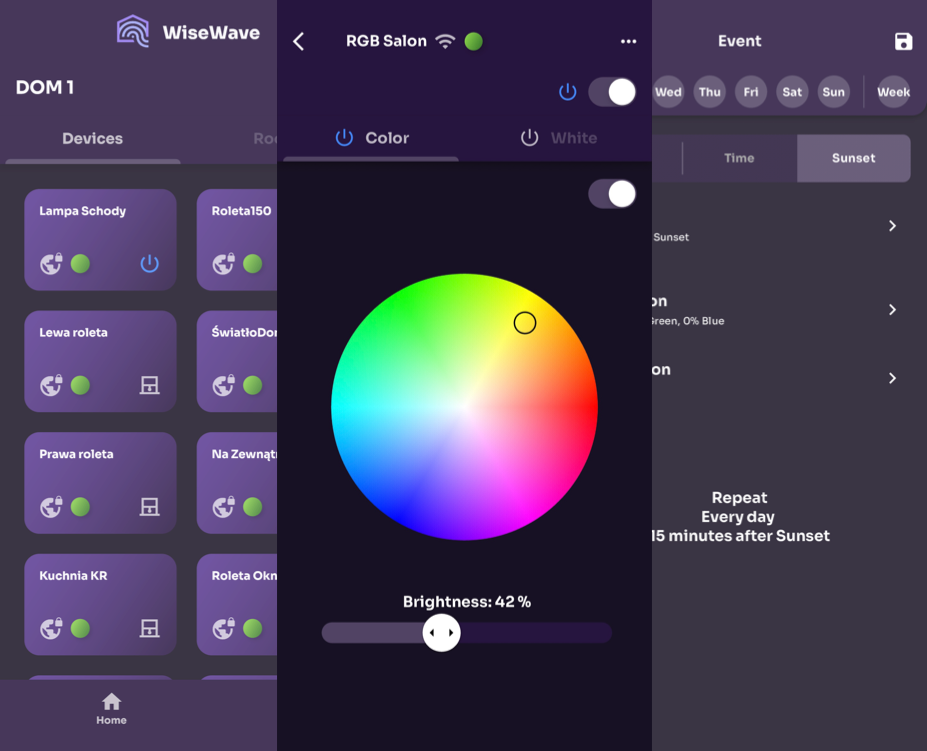
Task: Click the blind icon on Kuchnia KR
Action: pos(149,628)
